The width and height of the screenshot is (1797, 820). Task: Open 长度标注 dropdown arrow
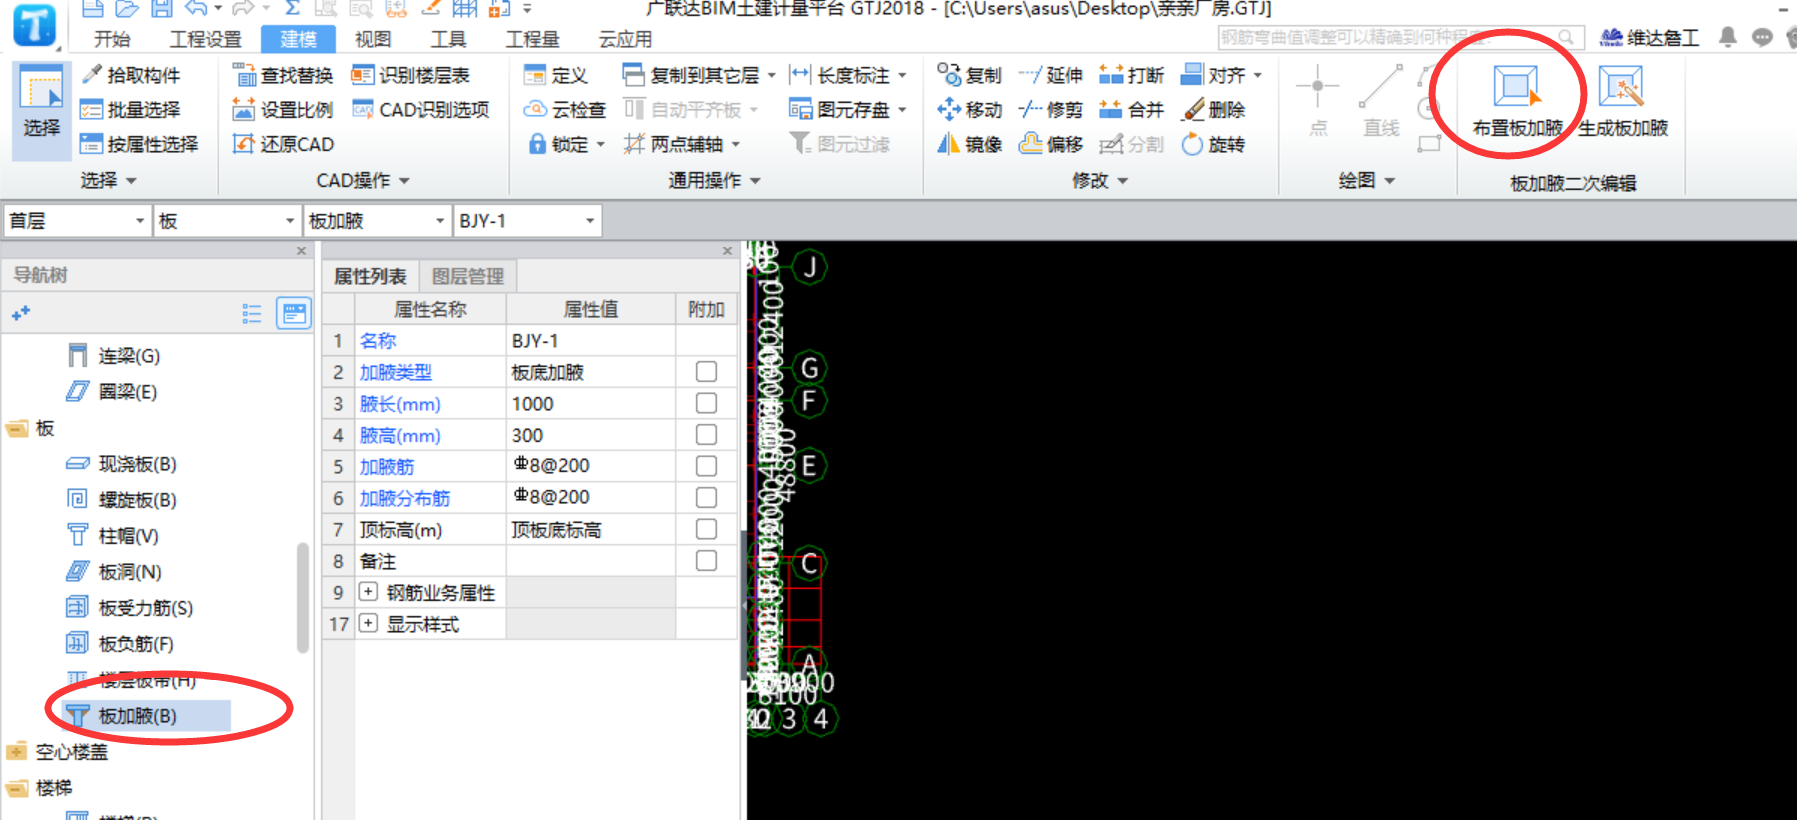tap(902, 76)
